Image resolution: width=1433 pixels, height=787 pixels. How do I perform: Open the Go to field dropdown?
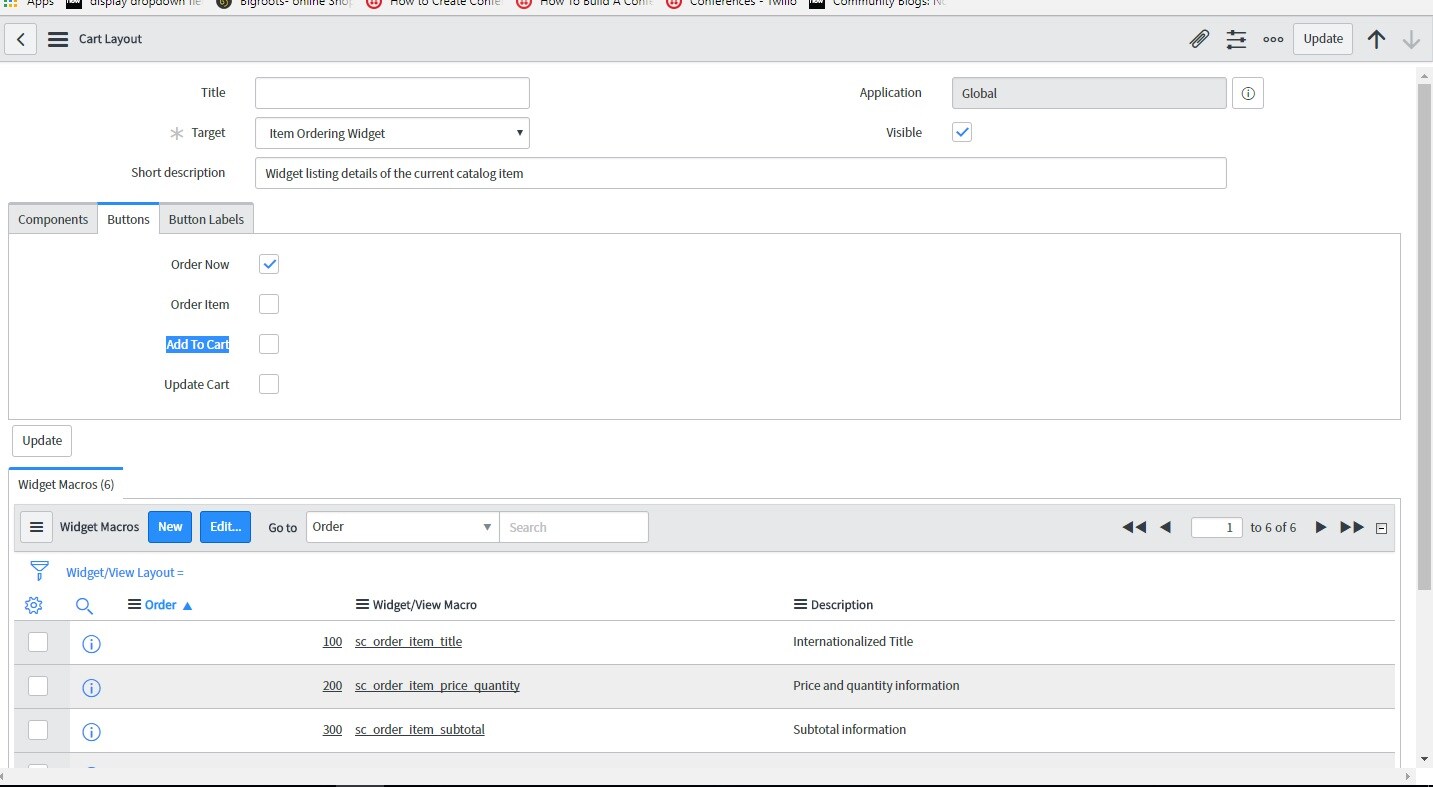(x=403, y=527)
